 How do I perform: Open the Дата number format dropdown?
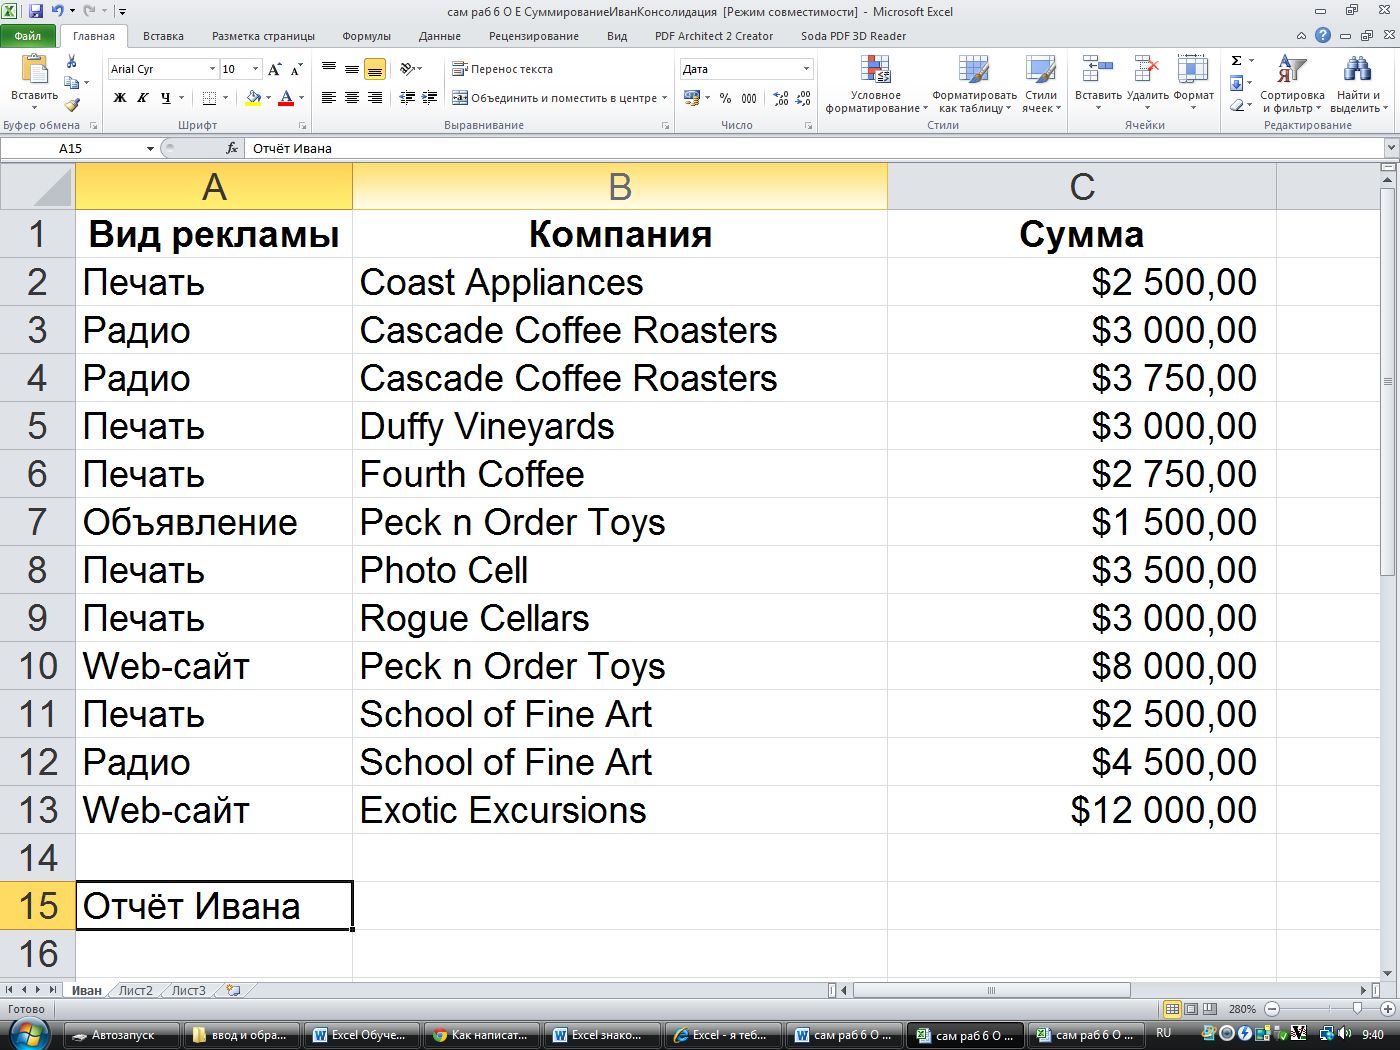pyautogui.click(x=806, y=69)
